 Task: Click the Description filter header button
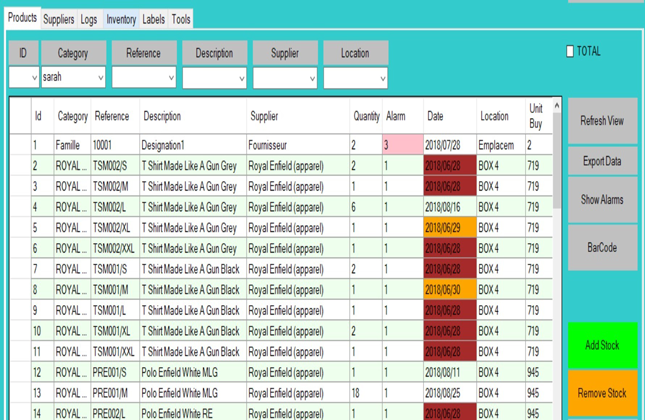(215, 53)
